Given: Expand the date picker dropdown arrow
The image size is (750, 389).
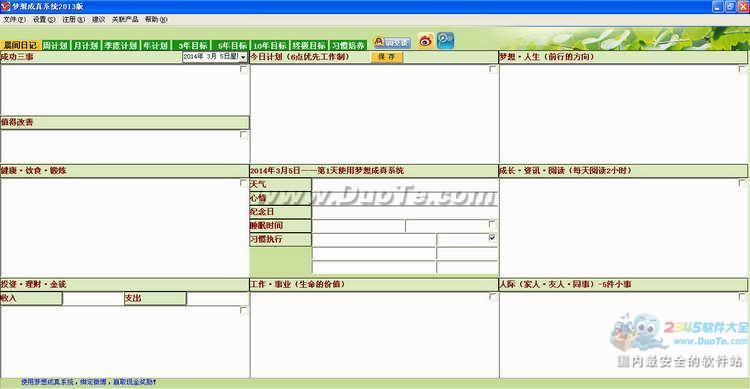Looking at the screenshot, I should (243, 57).
